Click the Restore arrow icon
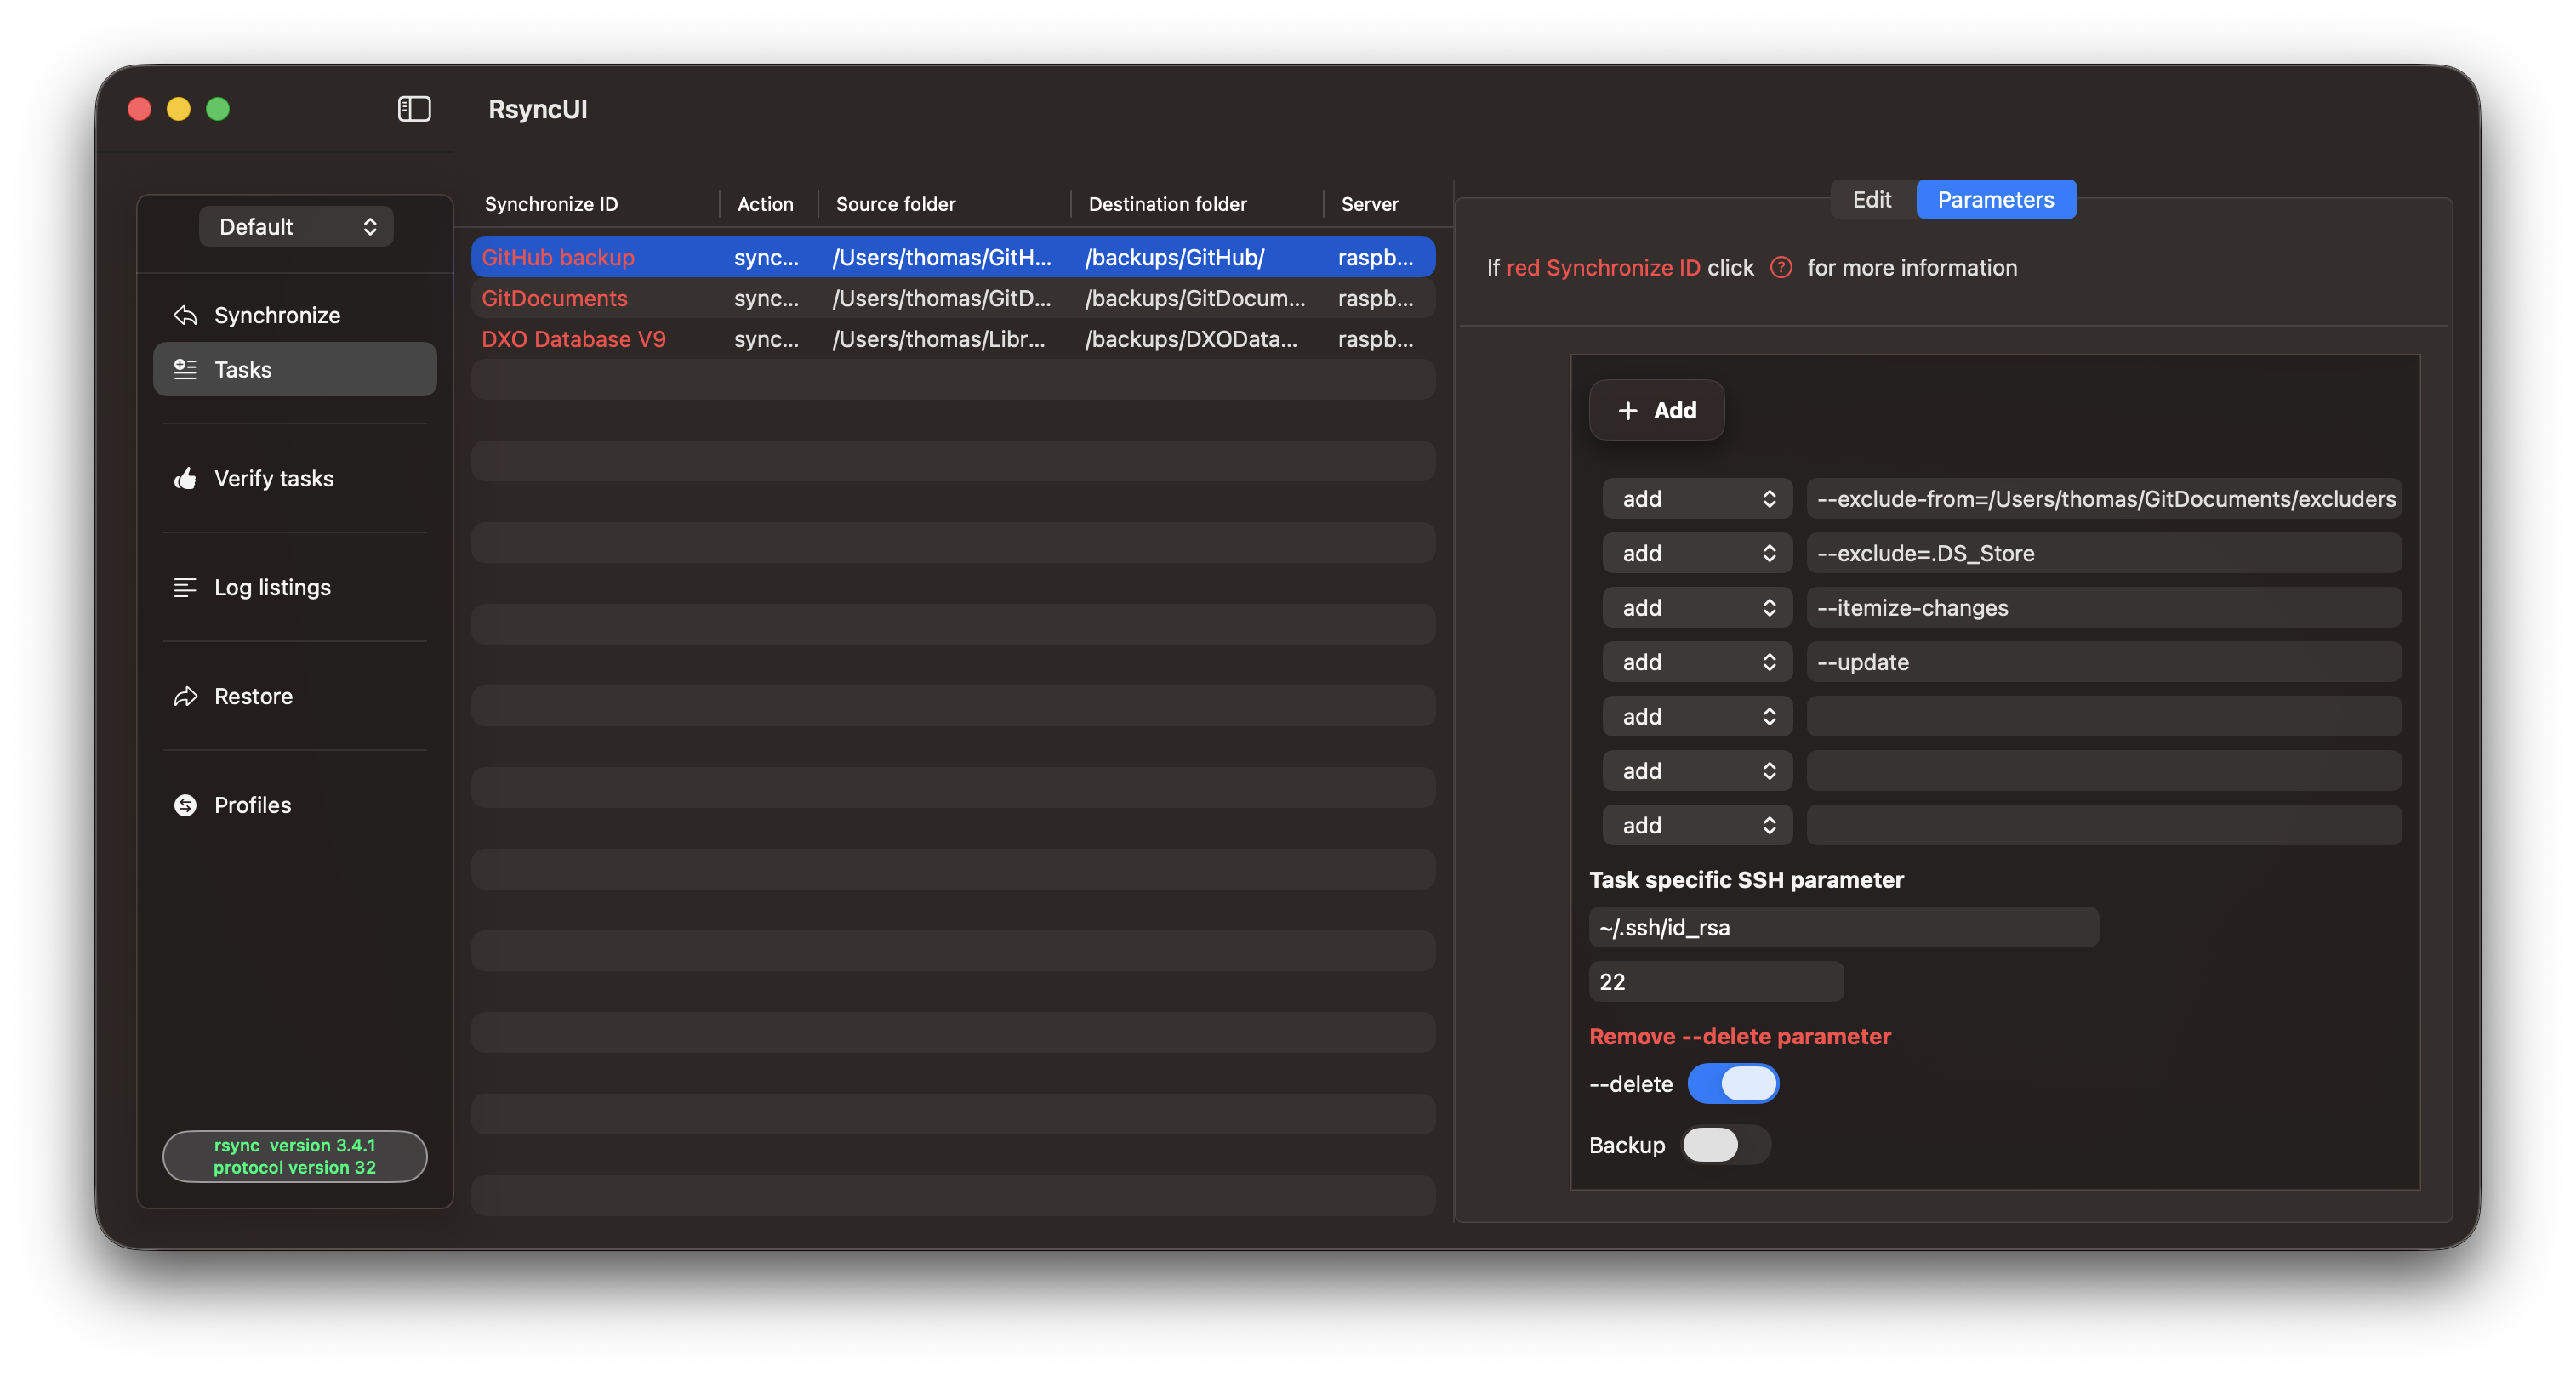The height and width of the screenshot is (1376, 2576). pos(185,696)
